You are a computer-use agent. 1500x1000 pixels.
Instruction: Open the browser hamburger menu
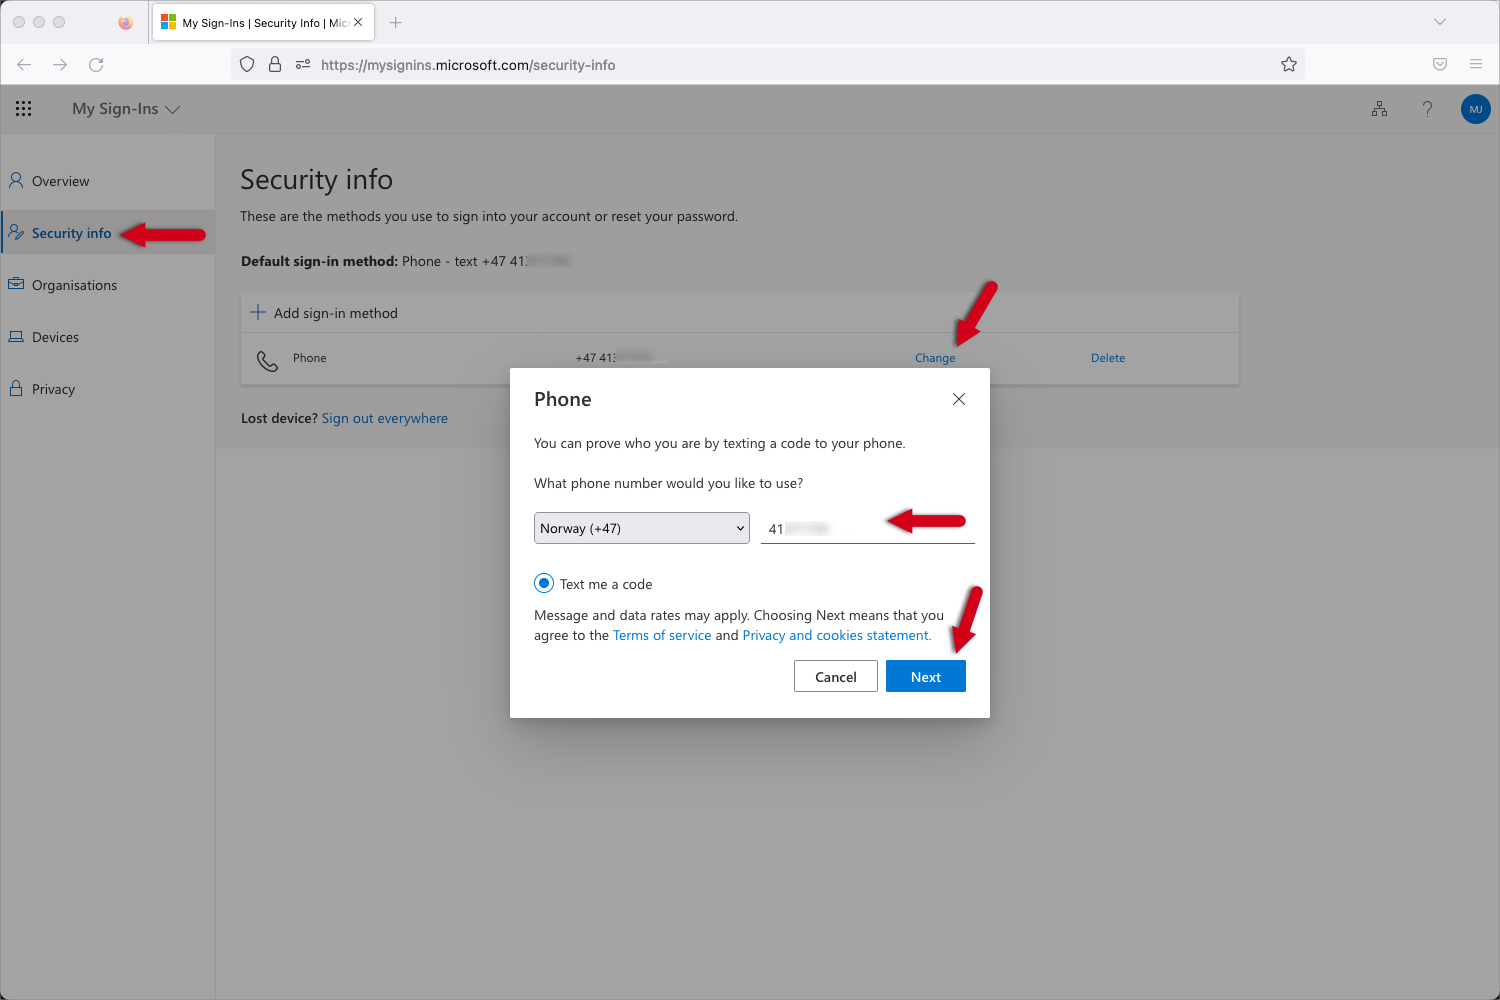(x=1475, y=64)
